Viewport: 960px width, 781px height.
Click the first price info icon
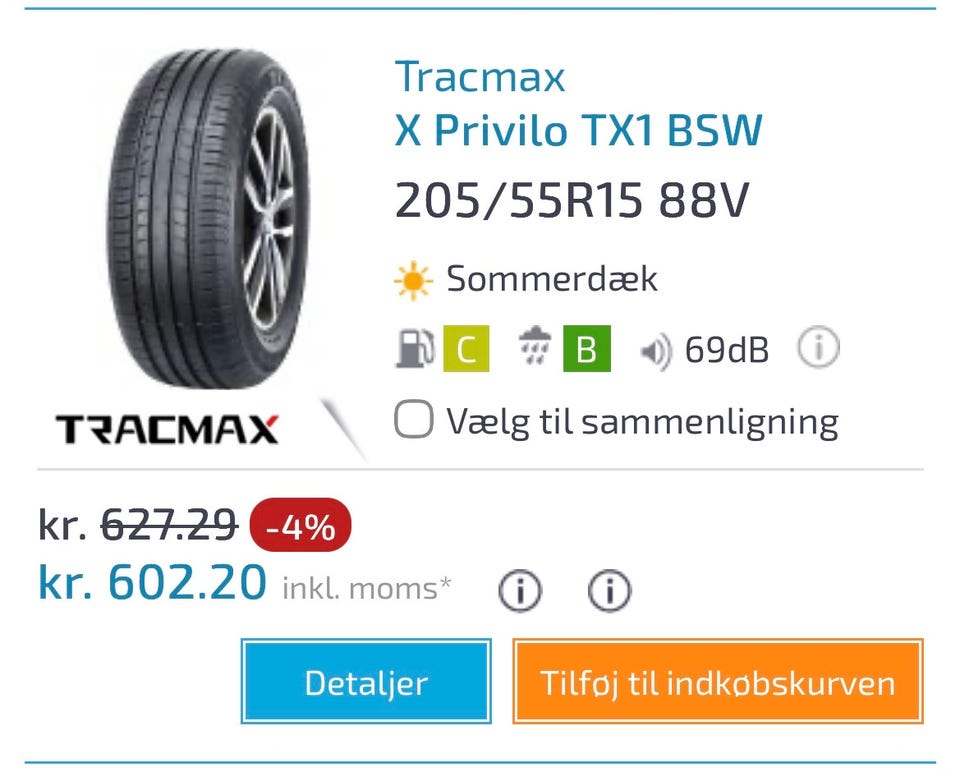click(x=520, y=592)
